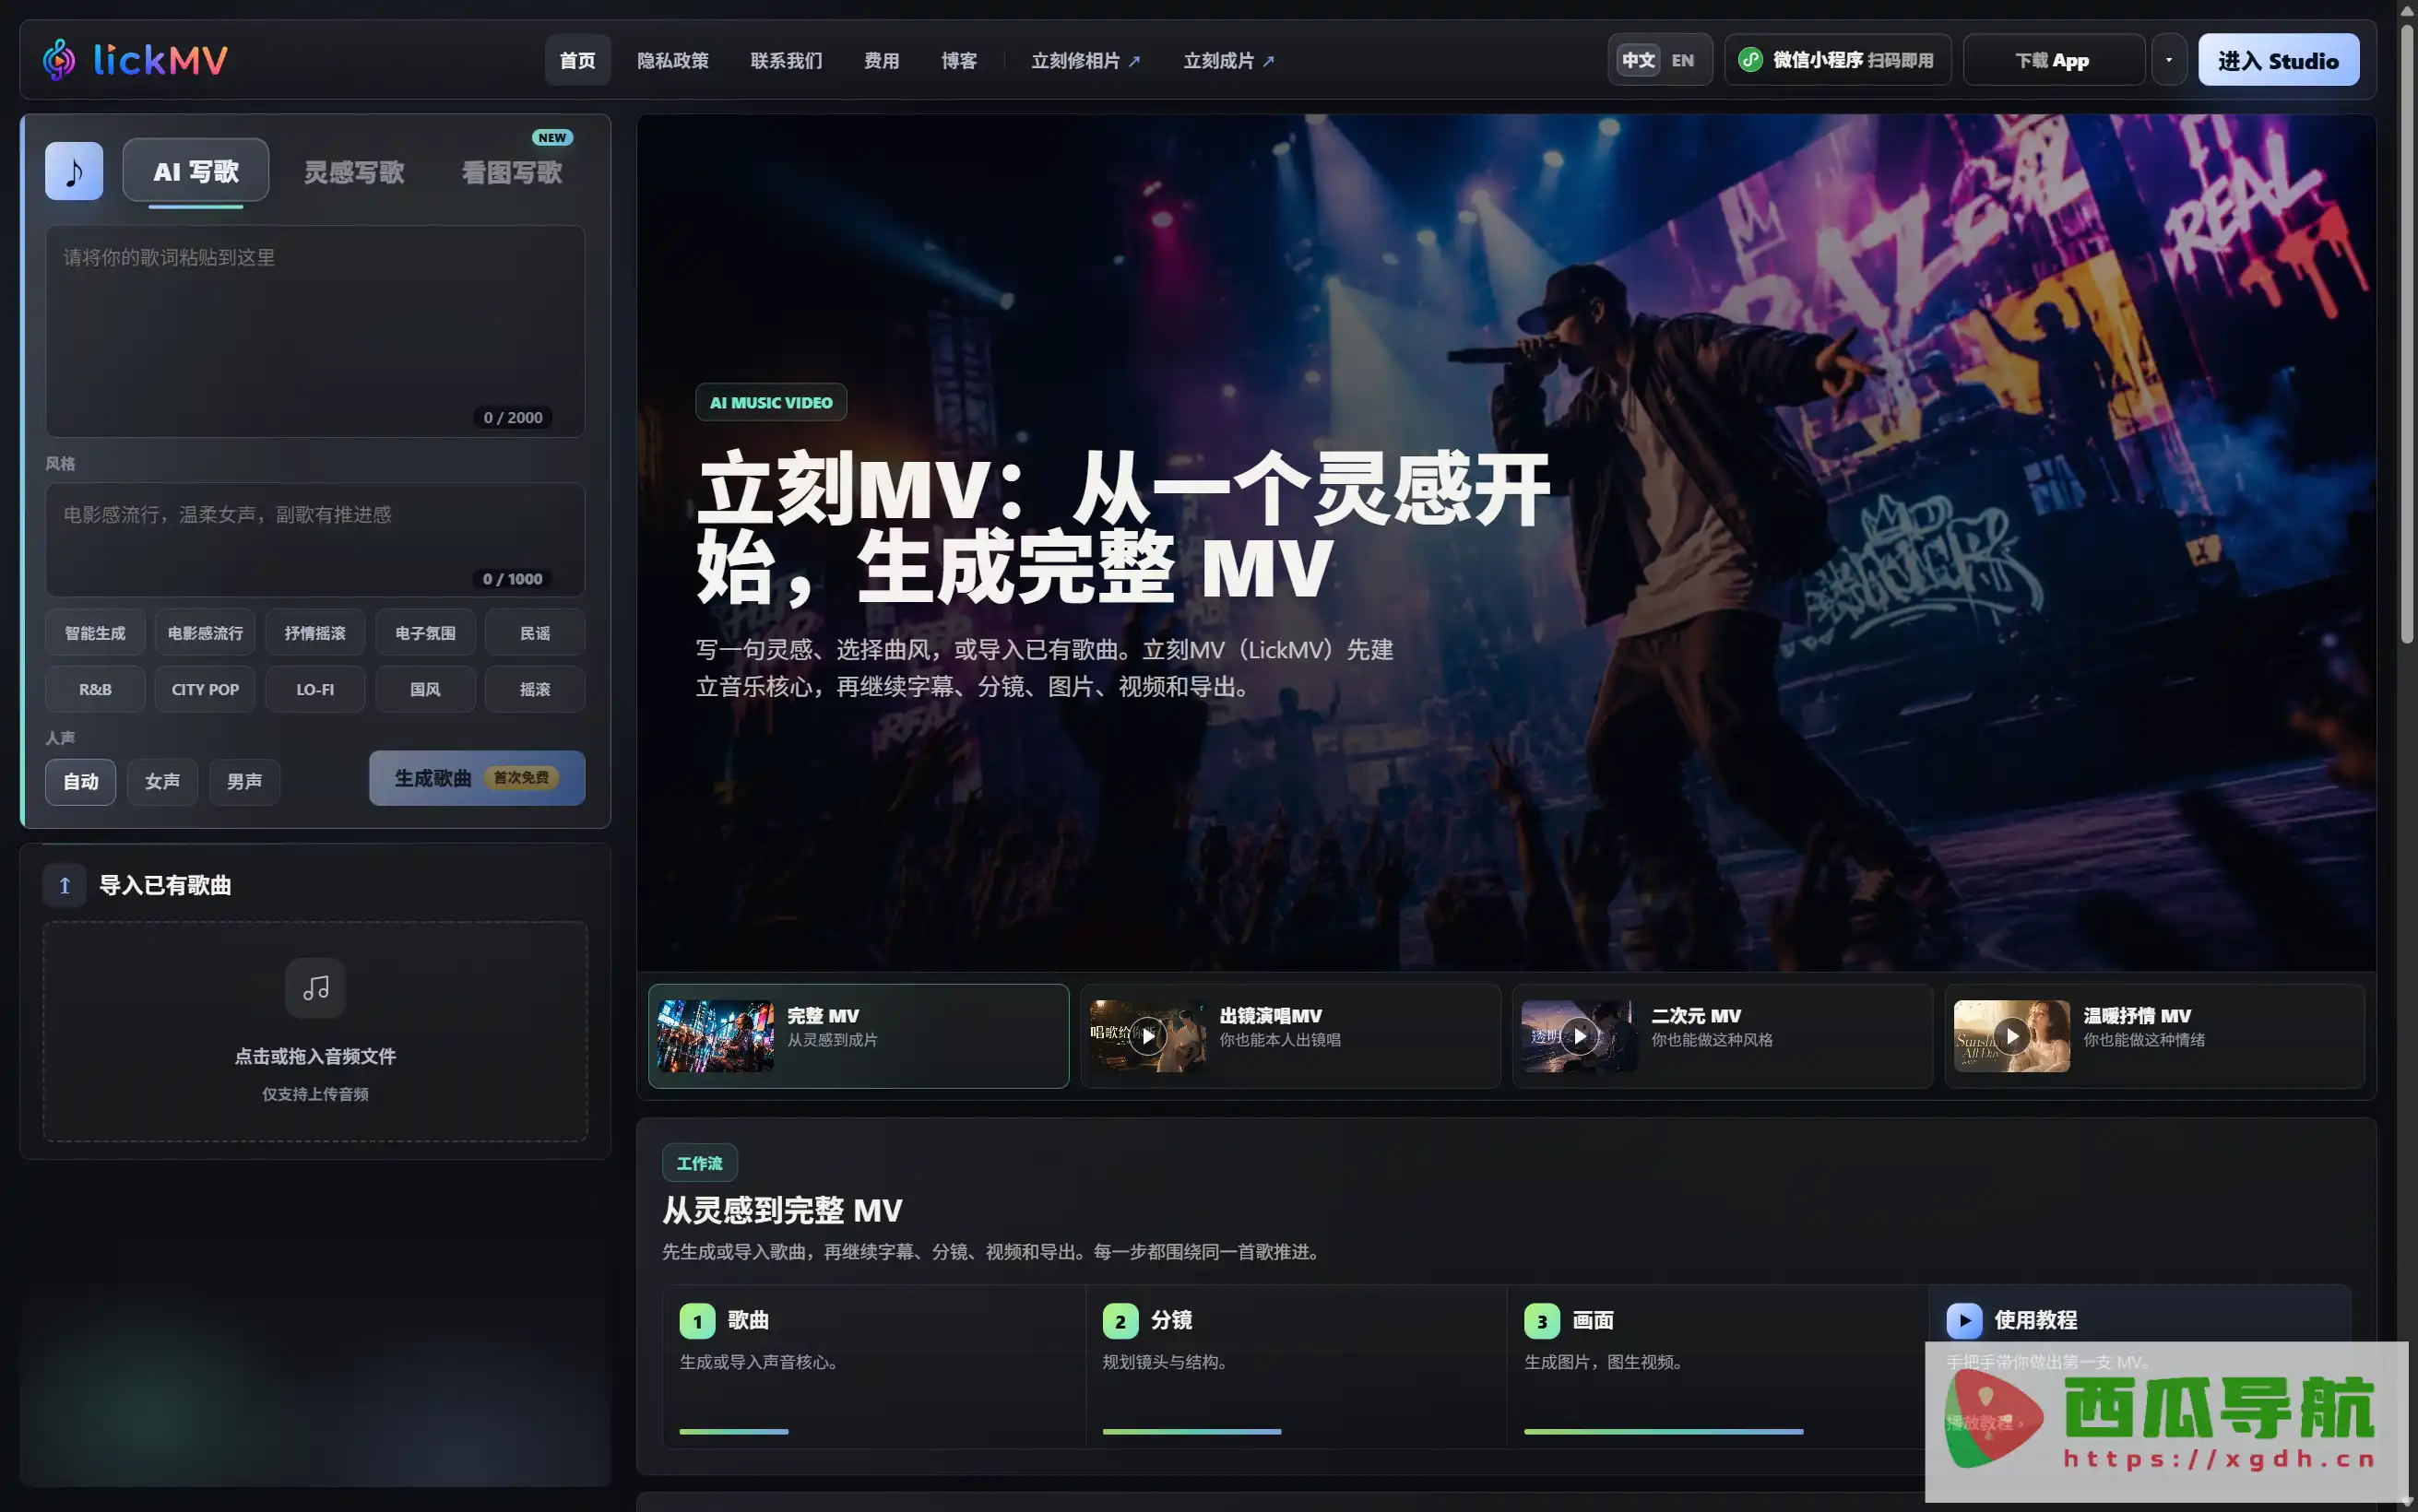Image resolution: width=2418 pixels, height=1512 pixels.
Task: Toggle the 智能生成 style chip
Action: pos(95,633)
